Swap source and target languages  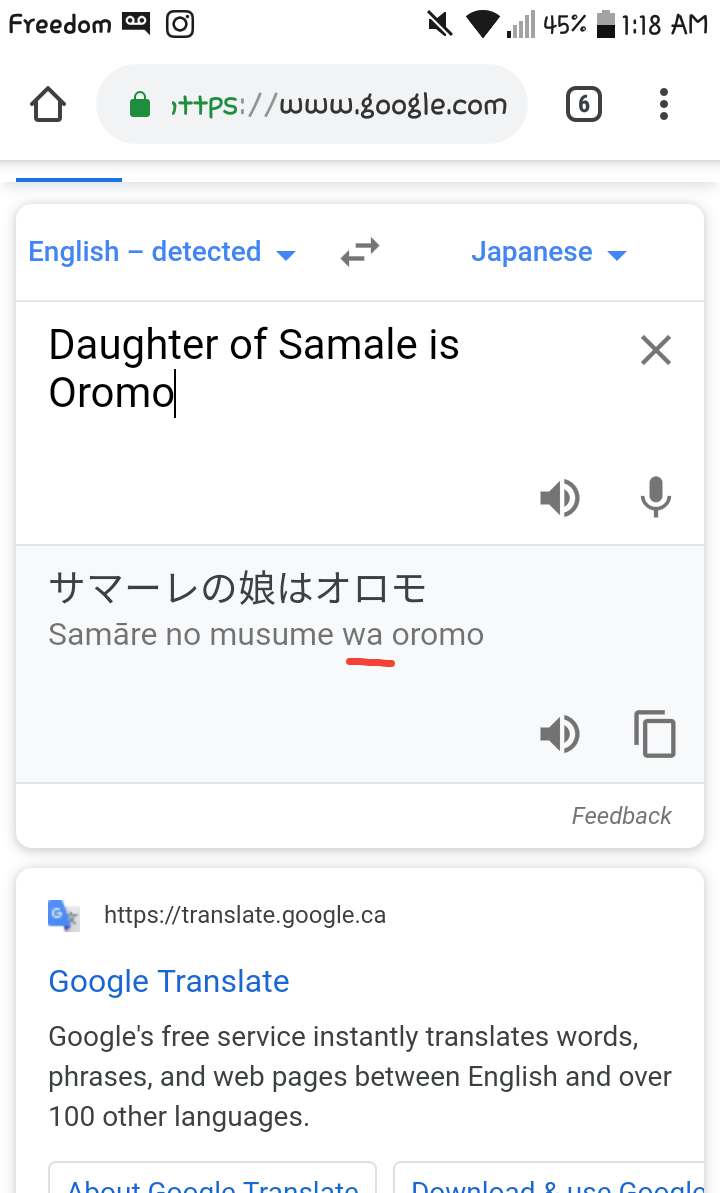360,252
